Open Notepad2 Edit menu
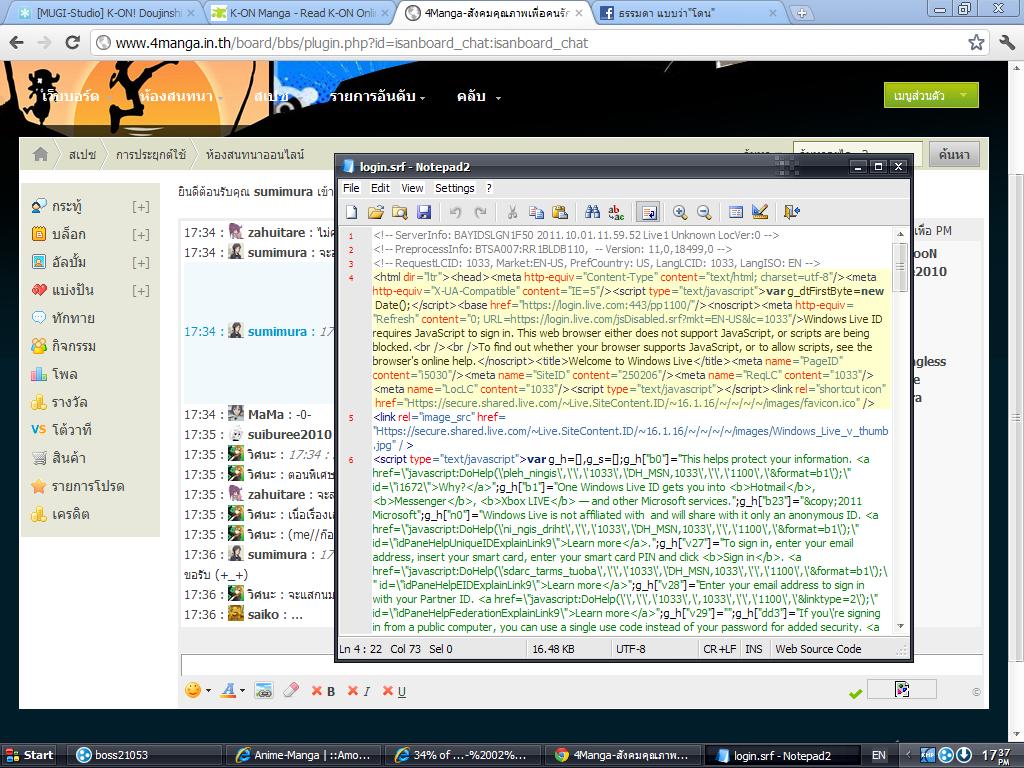1024x768 pixels. point(380,188)
